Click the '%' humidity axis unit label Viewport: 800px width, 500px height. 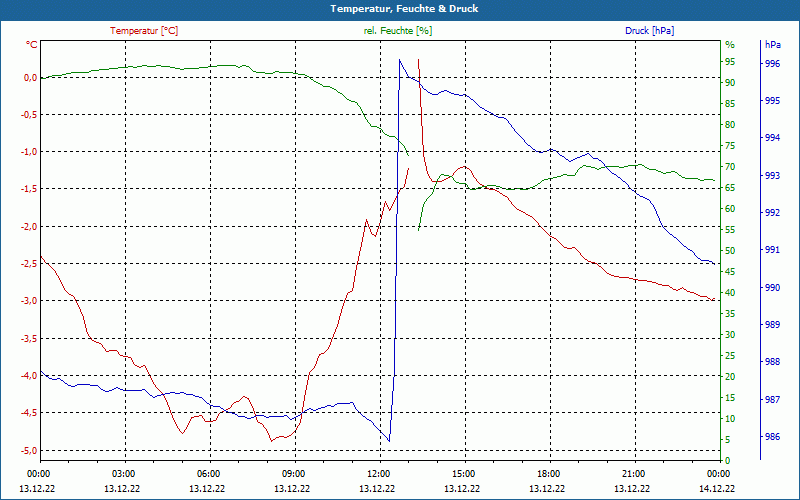pyautogui.click(x=730, y=45)
